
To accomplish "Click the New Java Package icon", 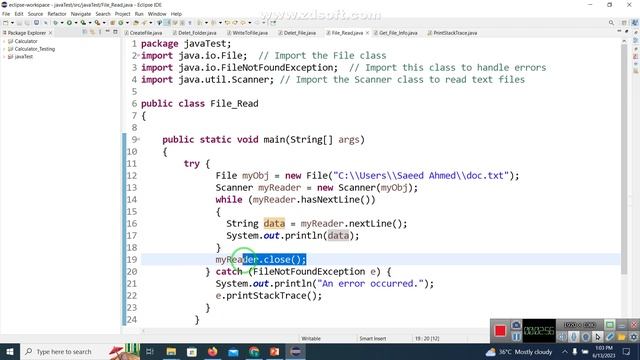I will coord(112,23).
